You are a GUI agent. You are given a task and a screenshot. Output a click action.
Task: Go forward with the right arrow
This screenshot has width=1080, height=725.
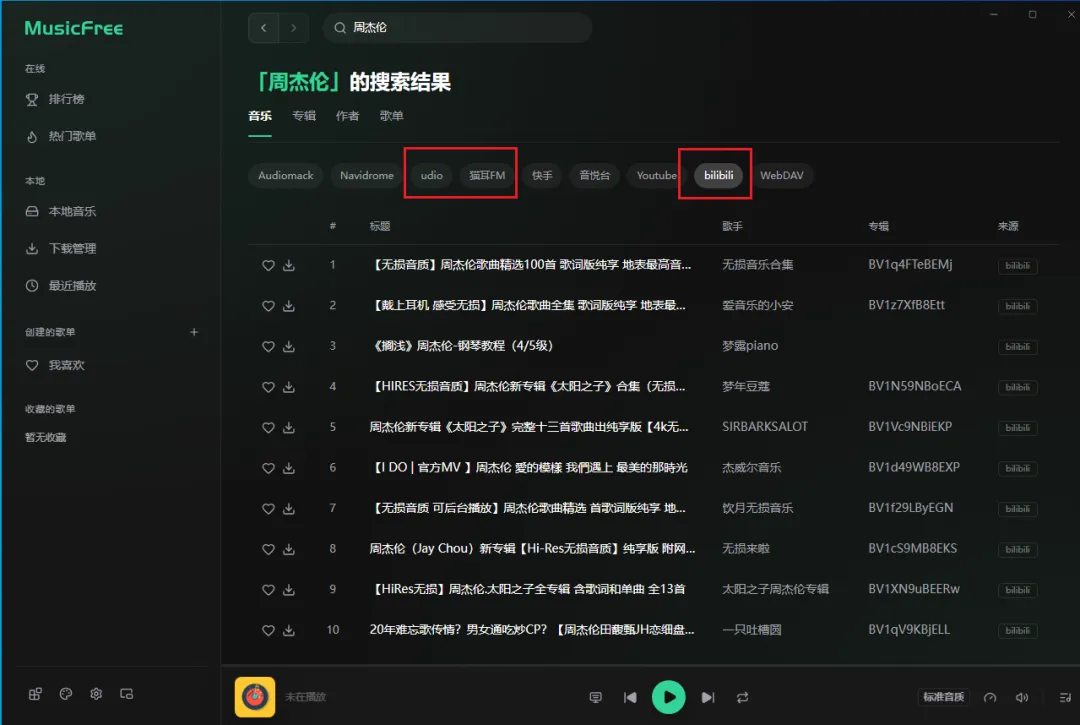coord(293,28)
